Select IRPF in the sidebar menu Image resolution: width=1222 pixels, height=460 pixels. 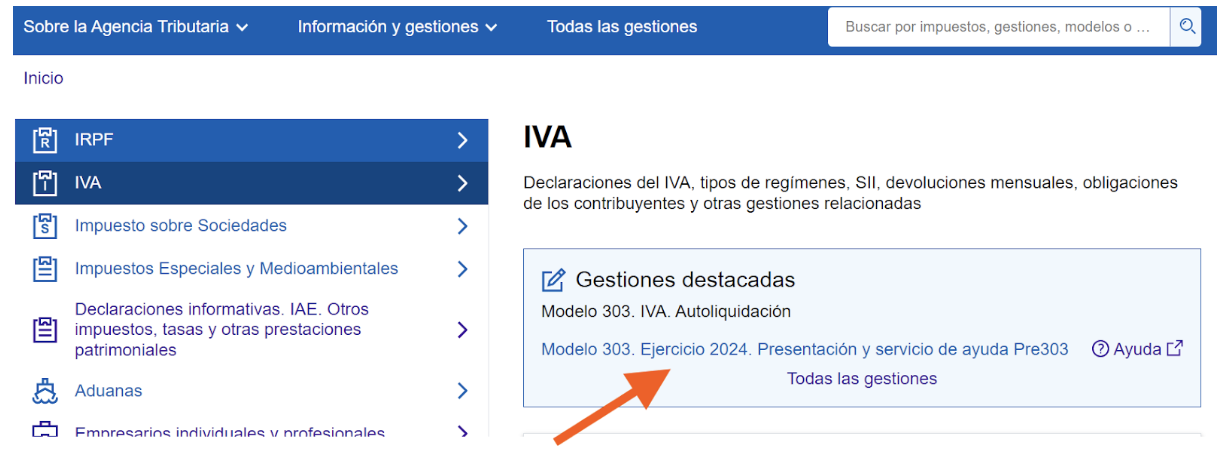click(252, 140)
